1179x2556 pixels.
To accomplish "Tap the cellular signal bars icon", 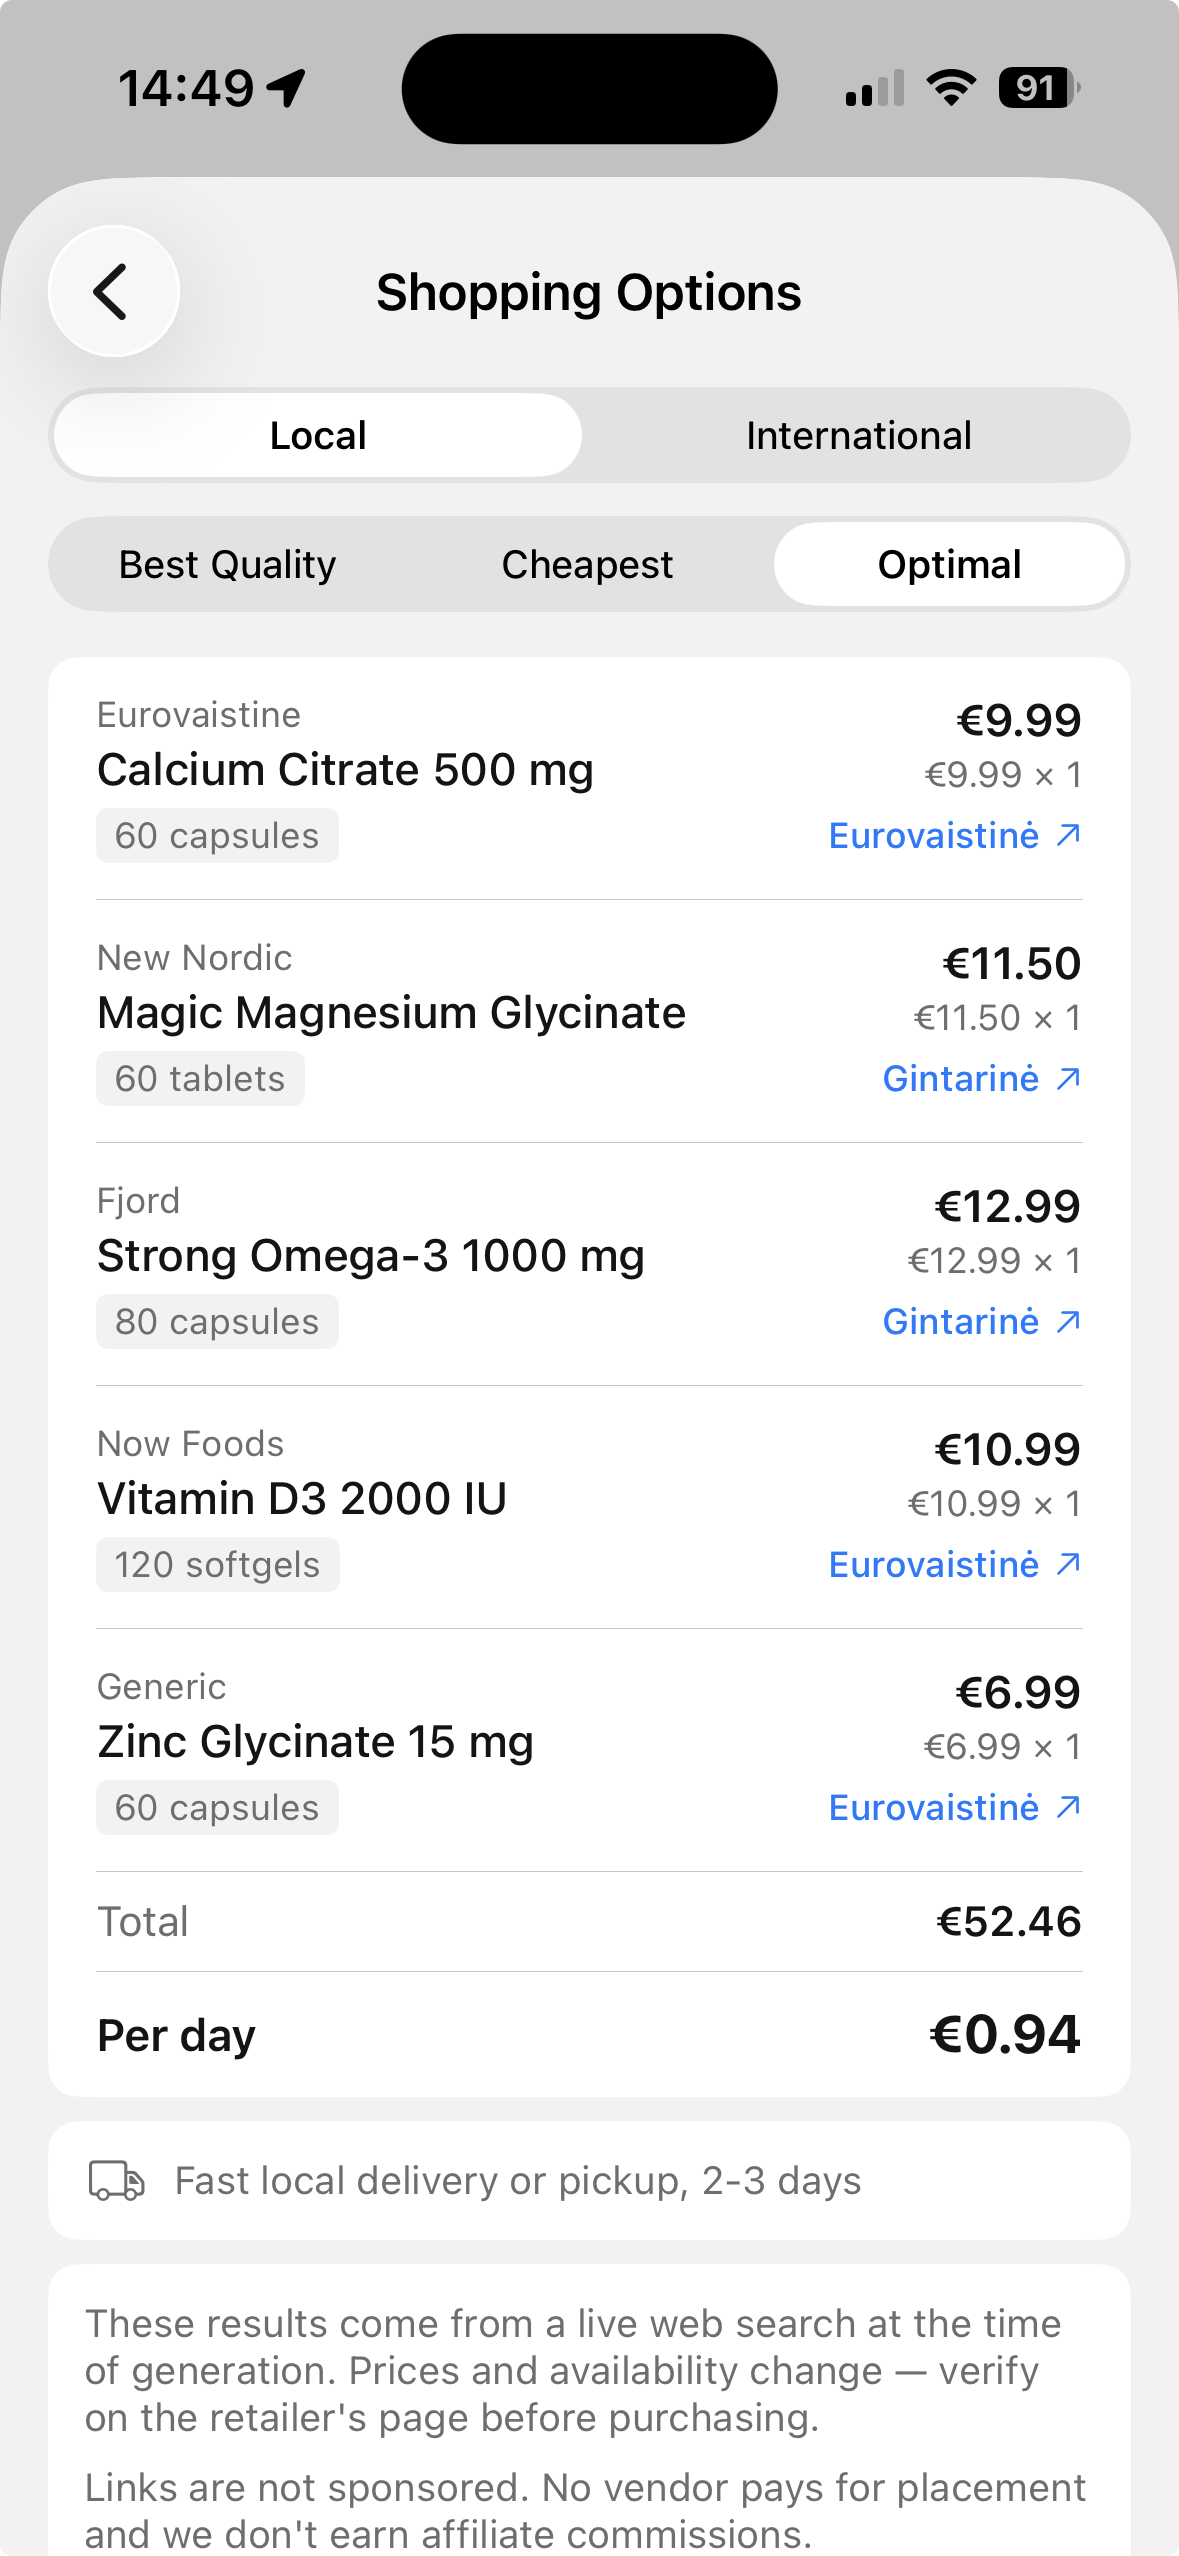I will 875,88.
